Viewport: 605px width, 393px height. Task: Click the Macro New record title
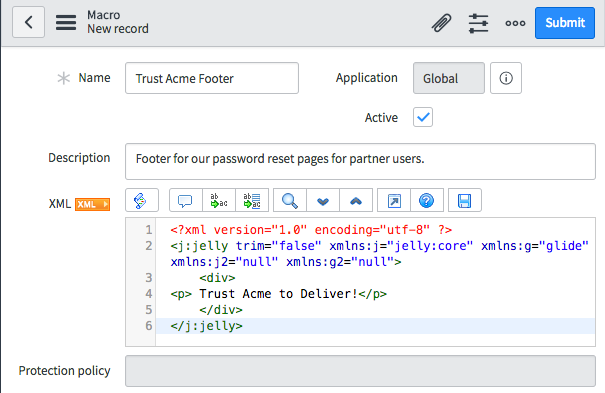coord(118,22)
